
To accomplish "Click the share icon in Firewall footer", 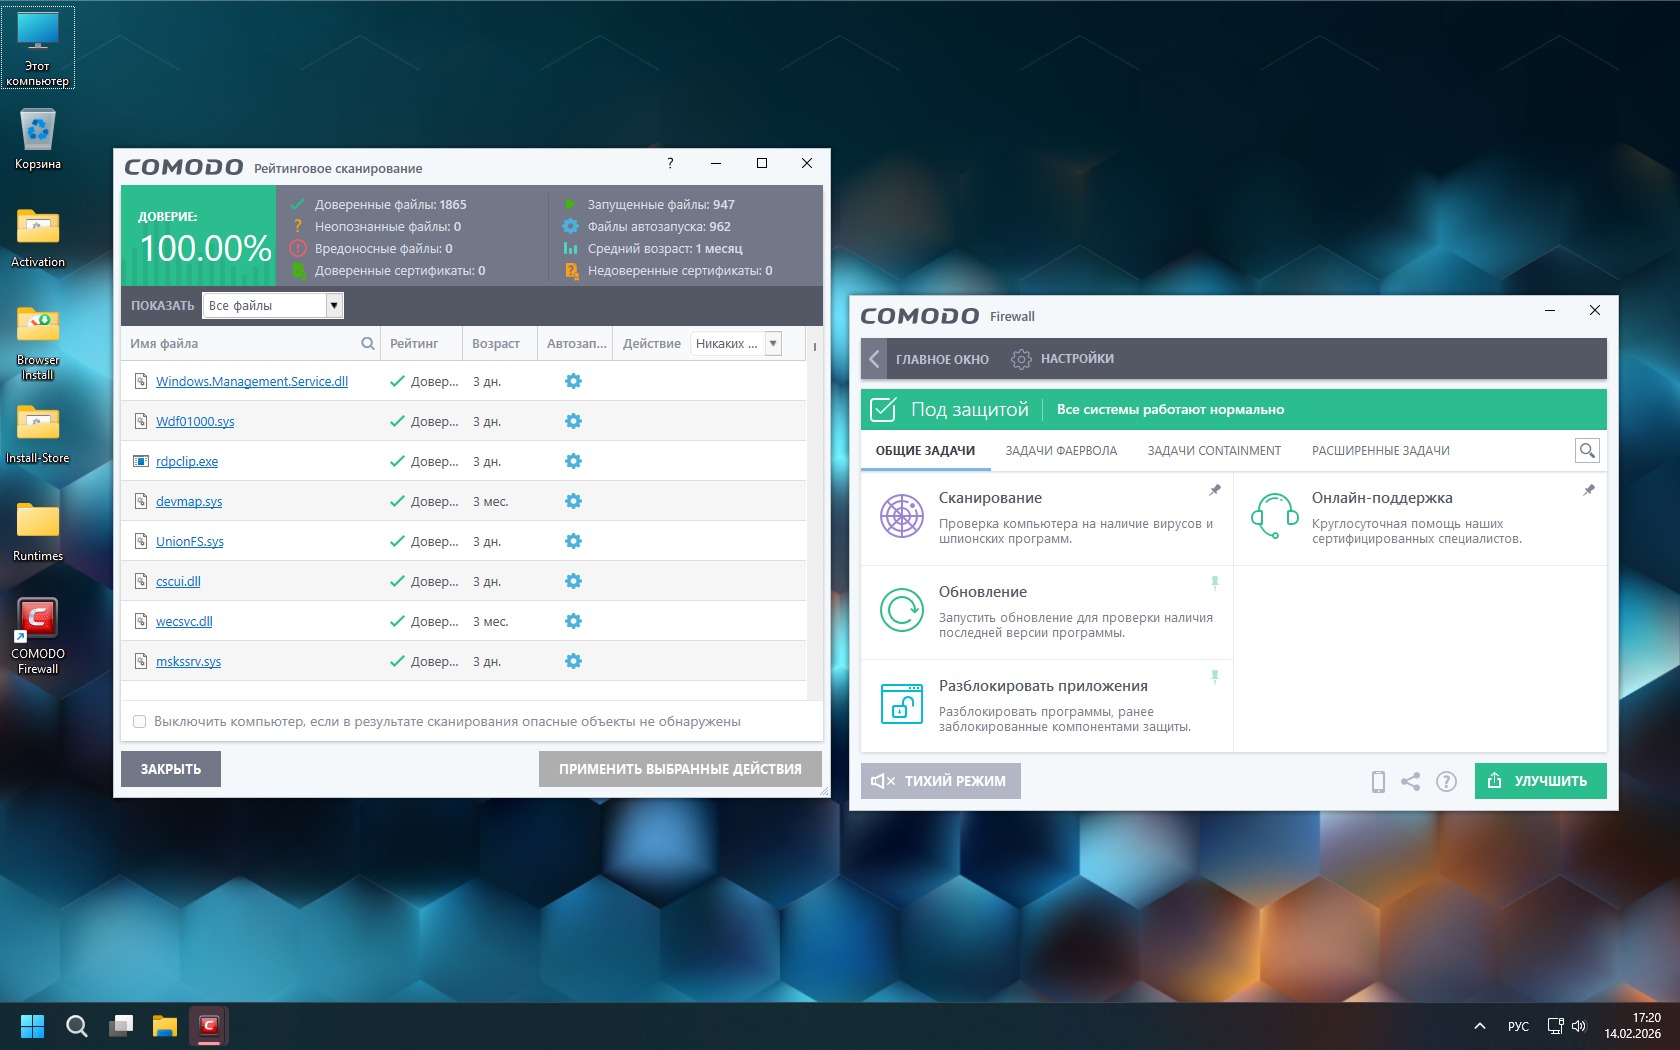I will 1410,782.
